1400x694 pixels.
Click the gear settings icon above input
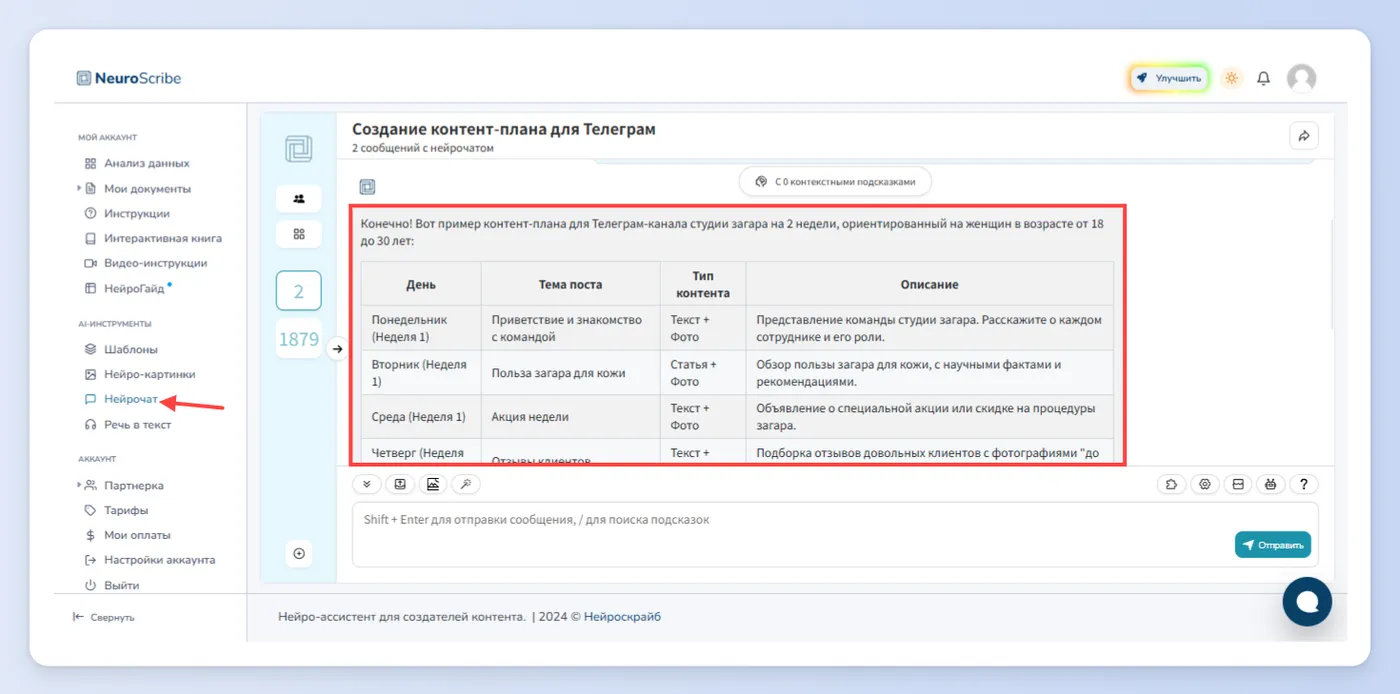coord(1205,484)
